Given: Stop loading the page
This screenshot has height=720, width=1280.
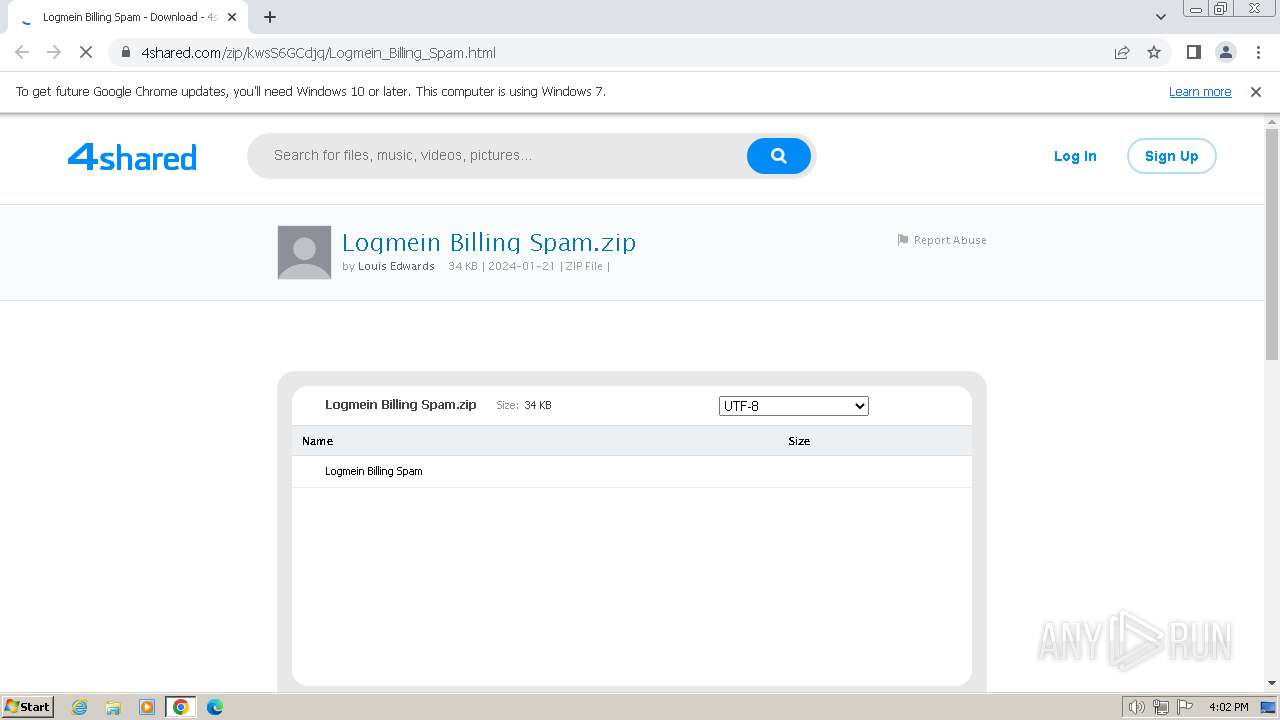Looking at the screenshot, I should click(86, 52).
